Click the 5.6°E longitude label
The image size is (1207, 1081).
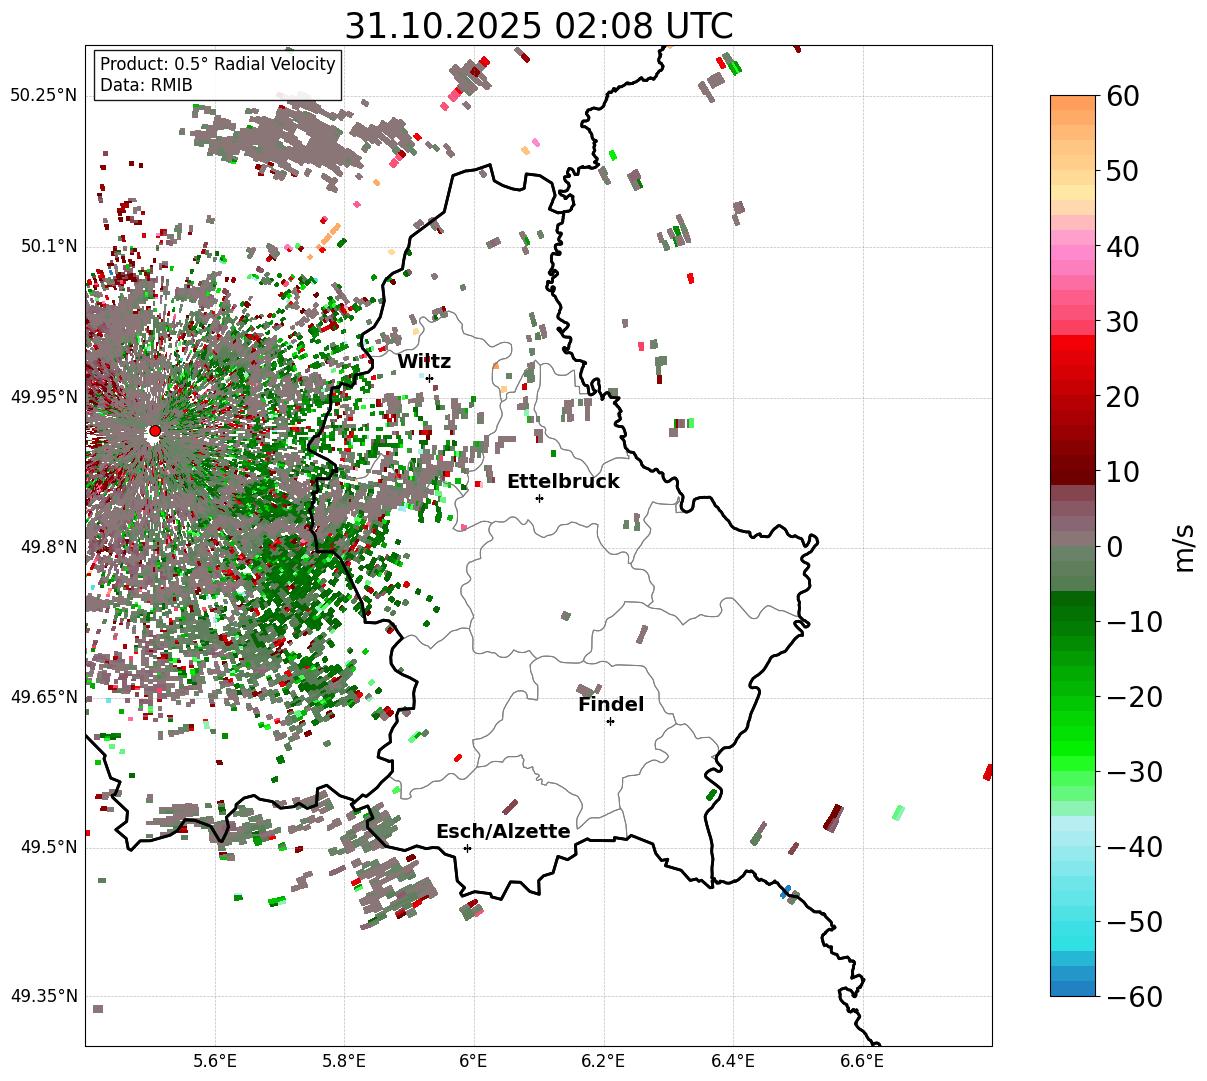[x=215, y=1061]
